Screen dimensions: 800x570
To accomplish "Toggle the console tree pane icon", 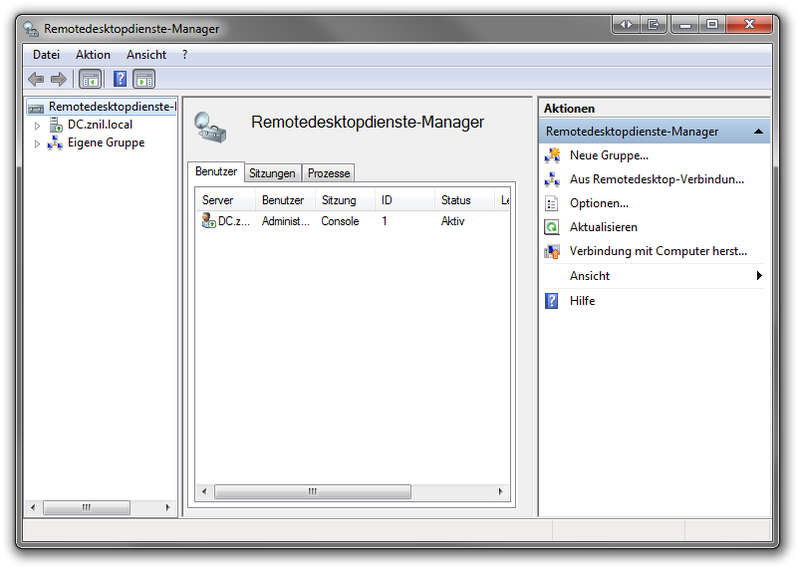I will click(x=90, y=79).
